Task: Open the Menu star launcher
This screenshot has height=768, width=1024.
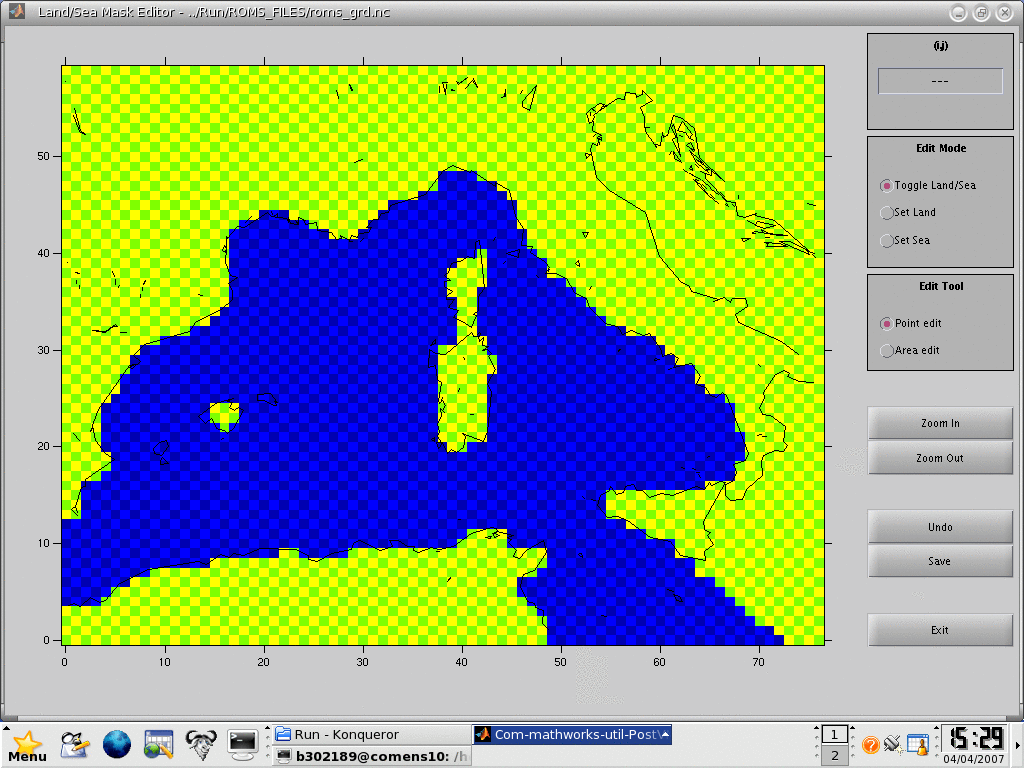Action: (x=27, y=745)
